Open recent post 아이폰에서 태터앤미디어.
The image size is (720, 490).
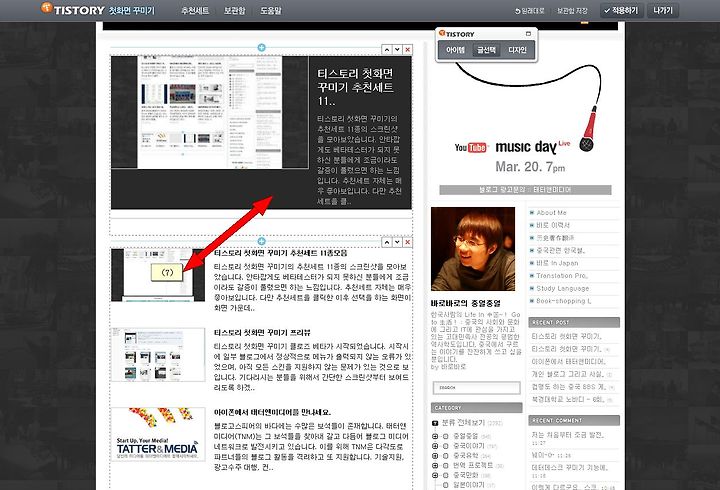click(568, 361)
